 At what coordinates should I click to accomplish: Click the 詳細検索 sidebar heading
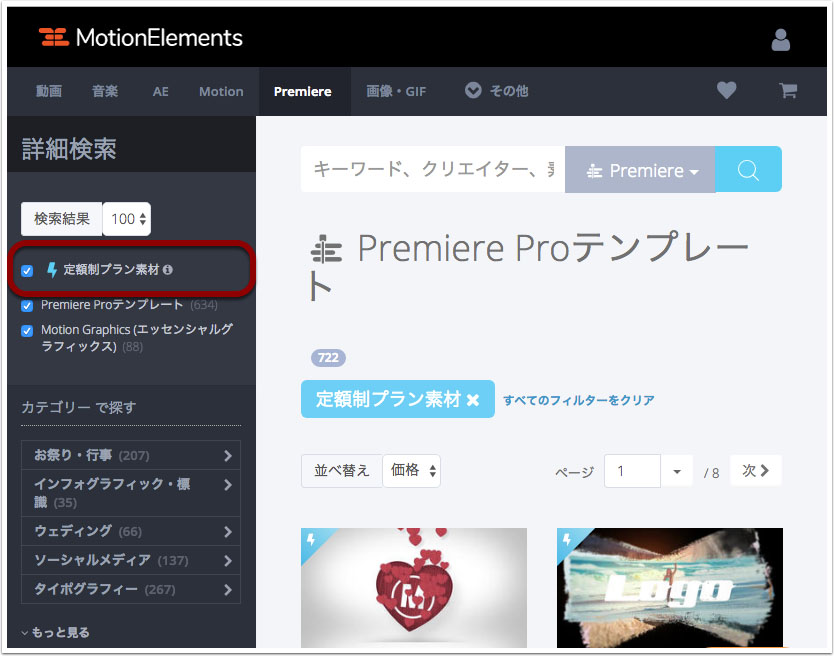tap(69, 149)
